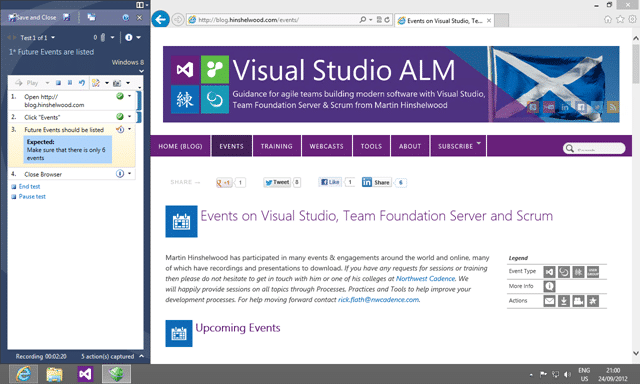640x384 pixels.
Task: Expand the capture screenshot dropdown arrow
Action: pos(128,83)
